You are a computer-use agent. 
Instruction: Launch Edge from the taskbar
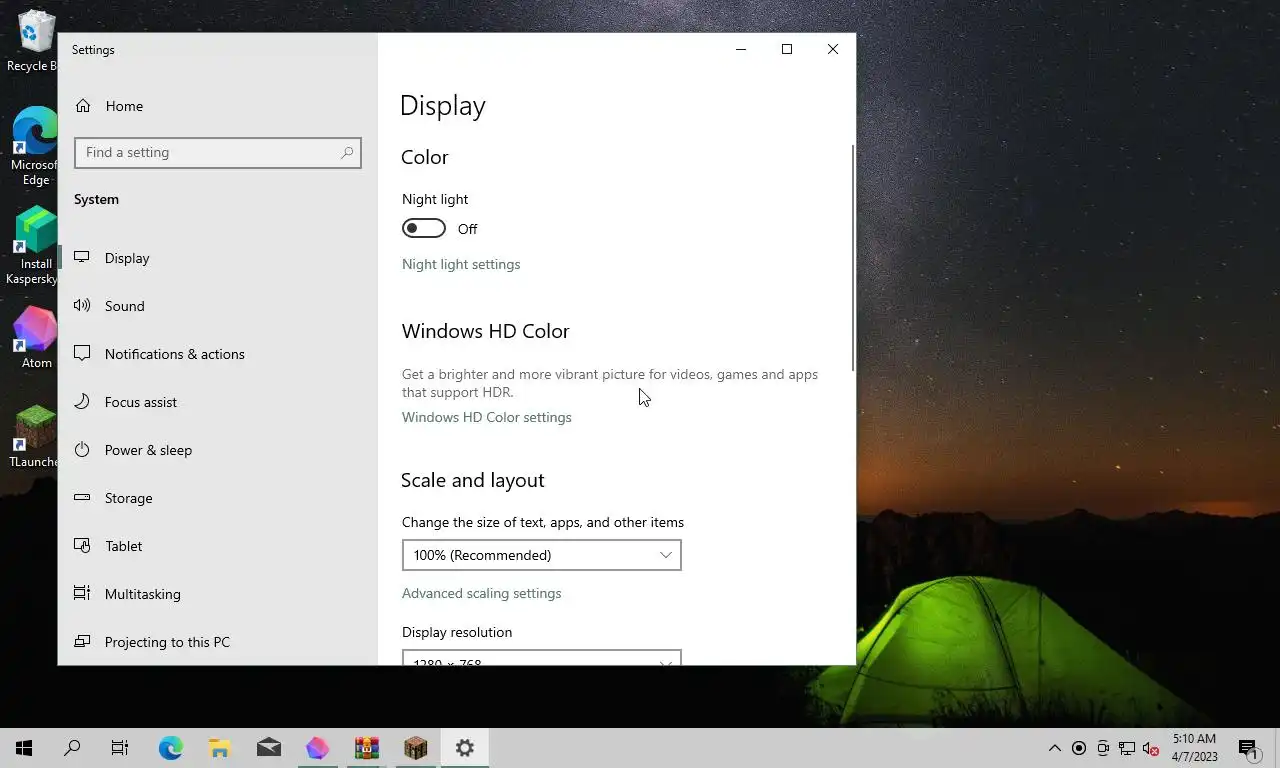(171, 748)
